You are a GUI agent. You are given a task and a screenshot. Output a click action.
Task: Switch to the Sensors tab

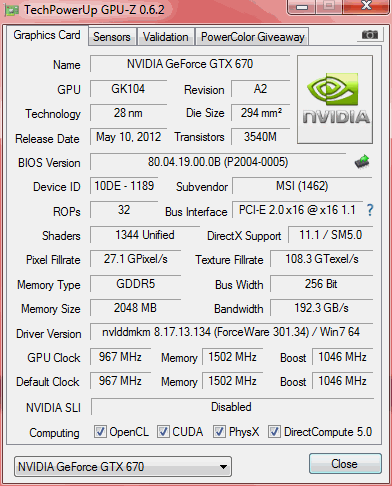pyautogui.click(x=112, y=37)
